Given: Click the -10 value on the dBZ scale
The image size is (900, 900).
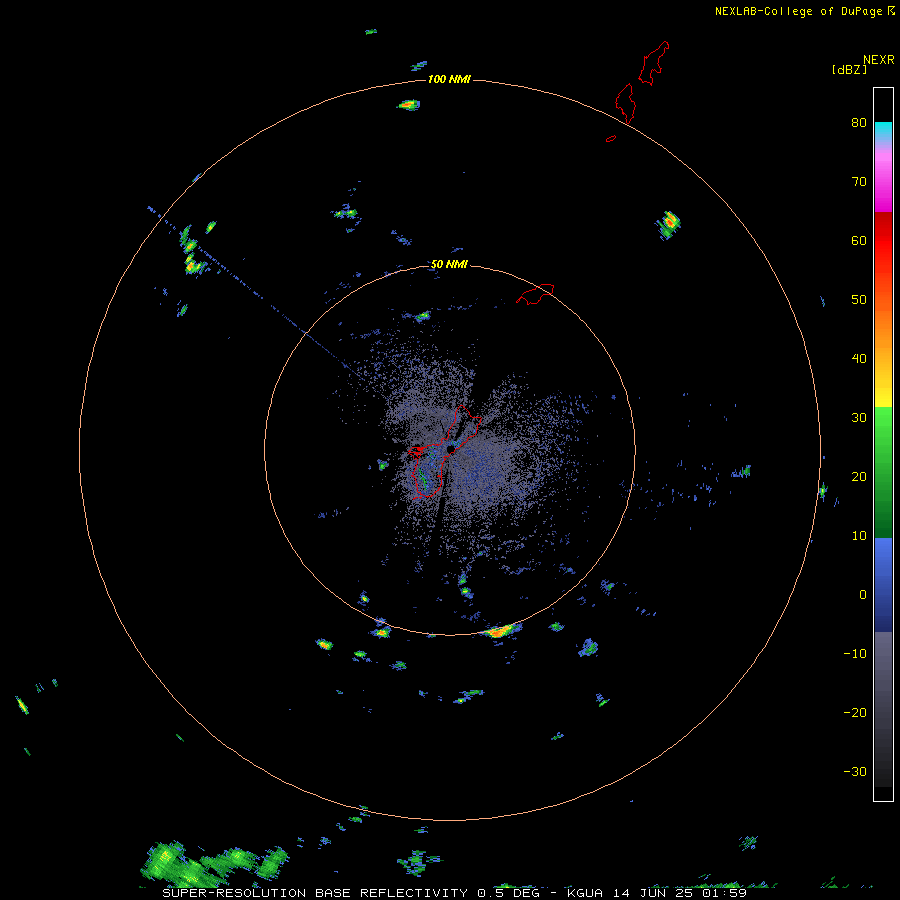Looking at the screenshot, I should click(x=855, y=653).
